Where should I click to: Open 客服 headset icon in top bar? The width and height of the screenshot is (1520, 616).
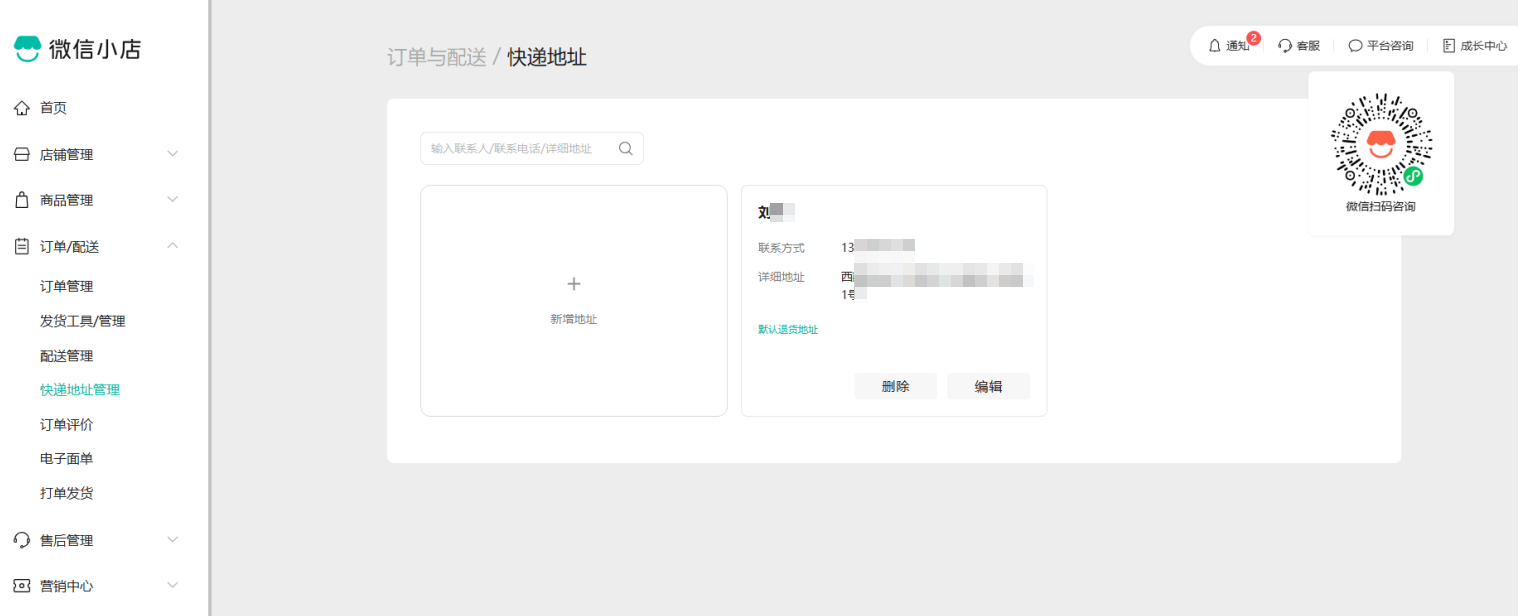pos(1285,46)
